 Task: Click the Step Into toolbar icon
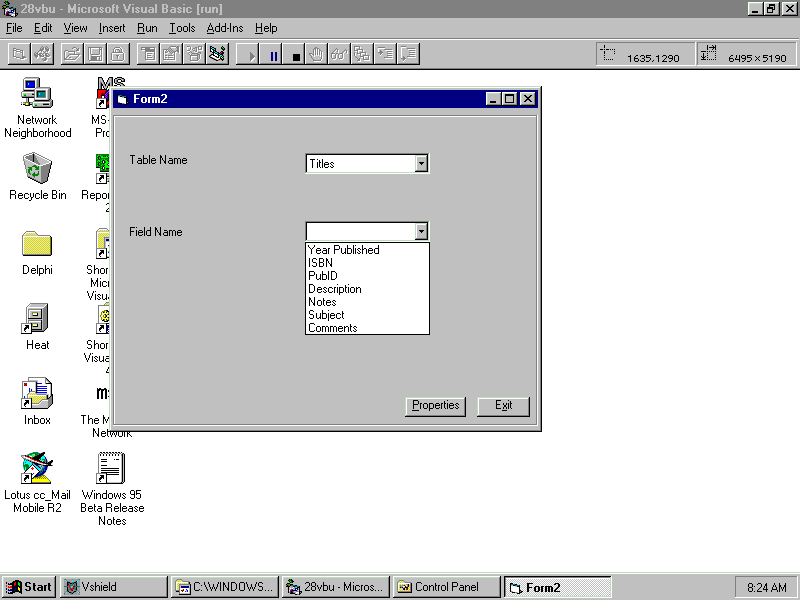pos(385,55)
